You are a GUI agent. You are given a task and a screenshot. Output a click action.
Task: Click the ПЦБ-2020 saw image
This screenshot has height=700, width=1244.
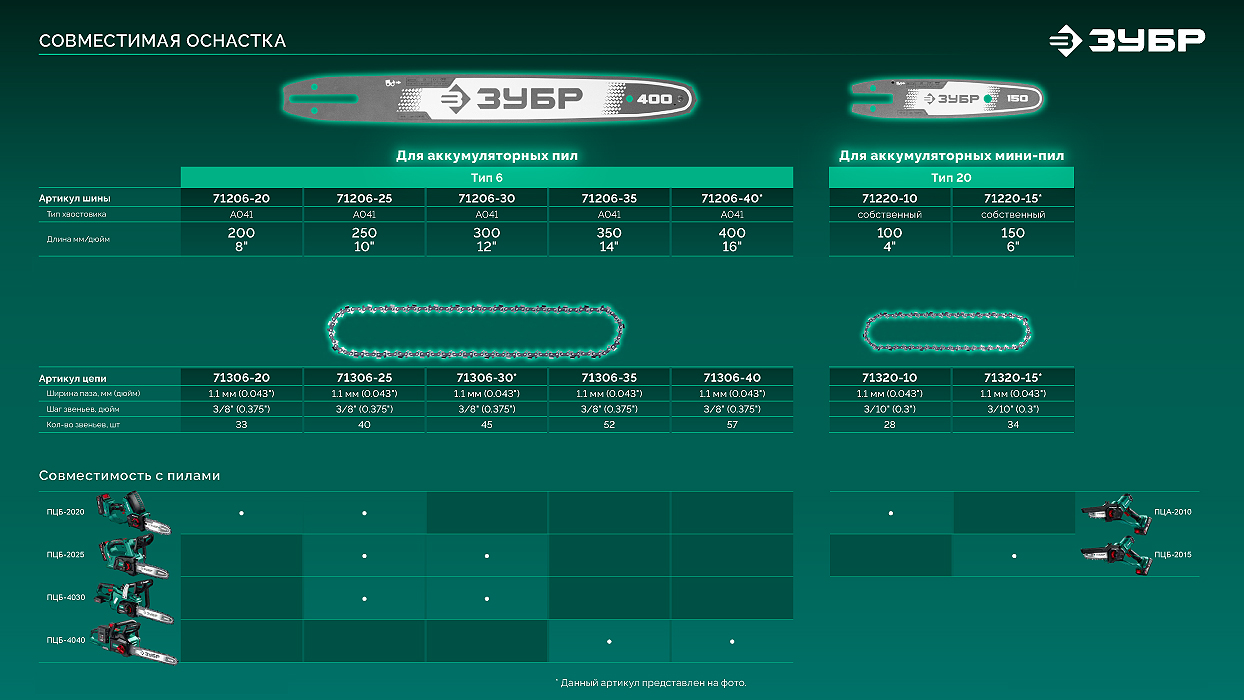[132, 514]
